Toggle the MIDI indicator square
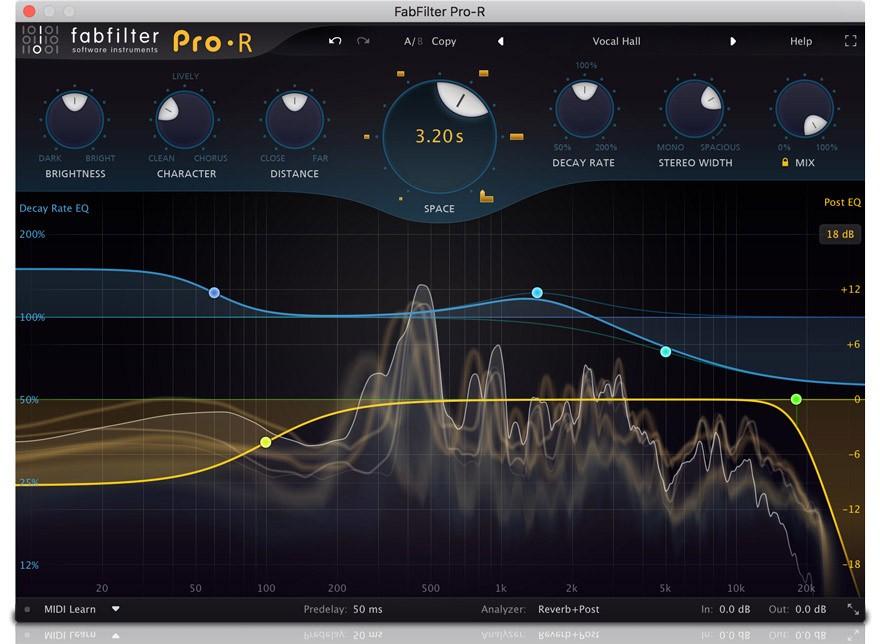This screenshot has height=644, width=880. pyautogui.click(x=27, y=609)
